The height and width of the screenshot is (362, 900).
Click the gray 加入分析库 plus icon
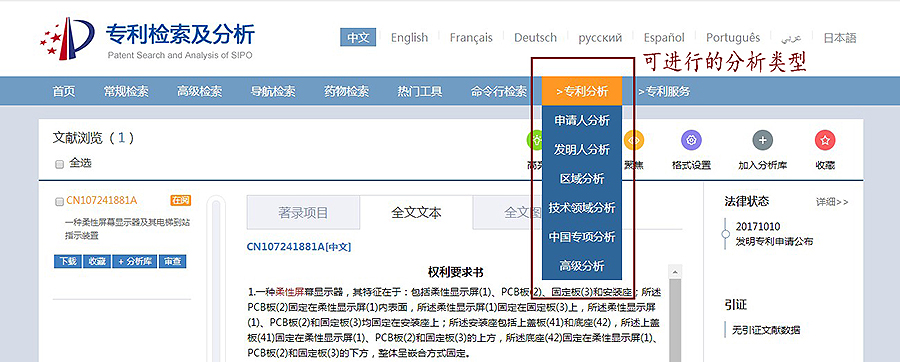click(x=762, y=140)
